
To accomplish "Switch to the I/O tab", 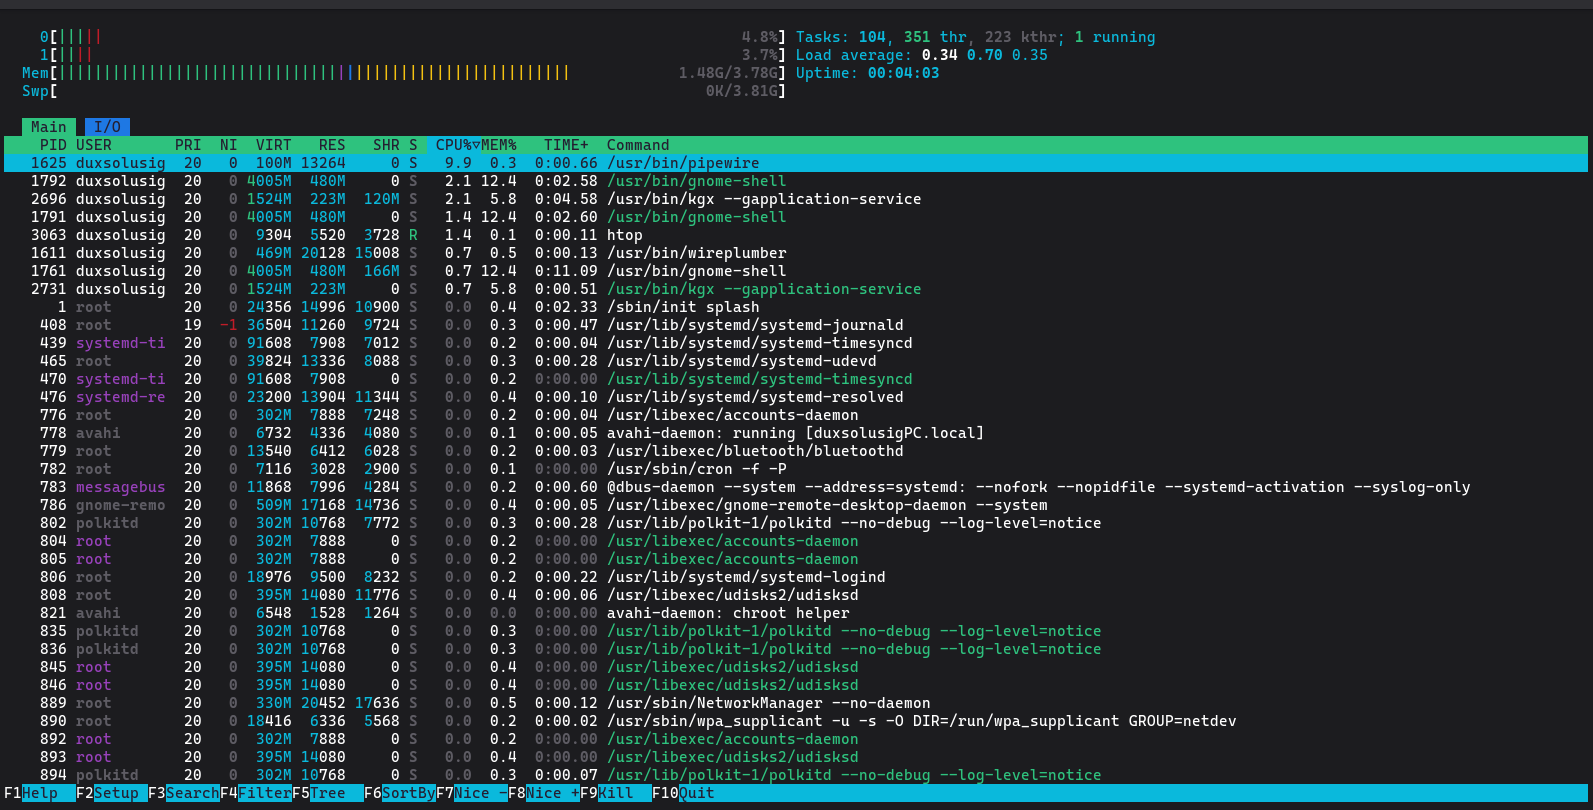I will (107, 127).
